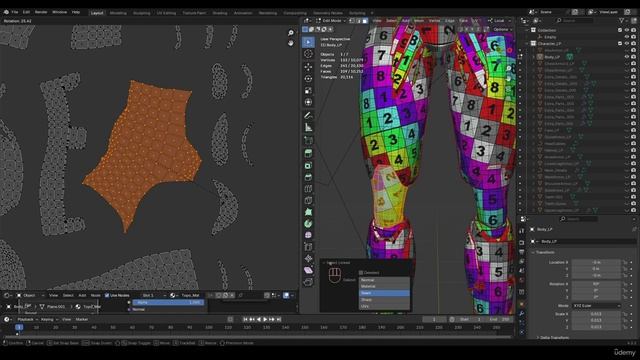Image resolution: width=640 pixels, height=360 pixels.
Task: Collapse the Character_LP collection in outliner
Action: tap(527, 43)
